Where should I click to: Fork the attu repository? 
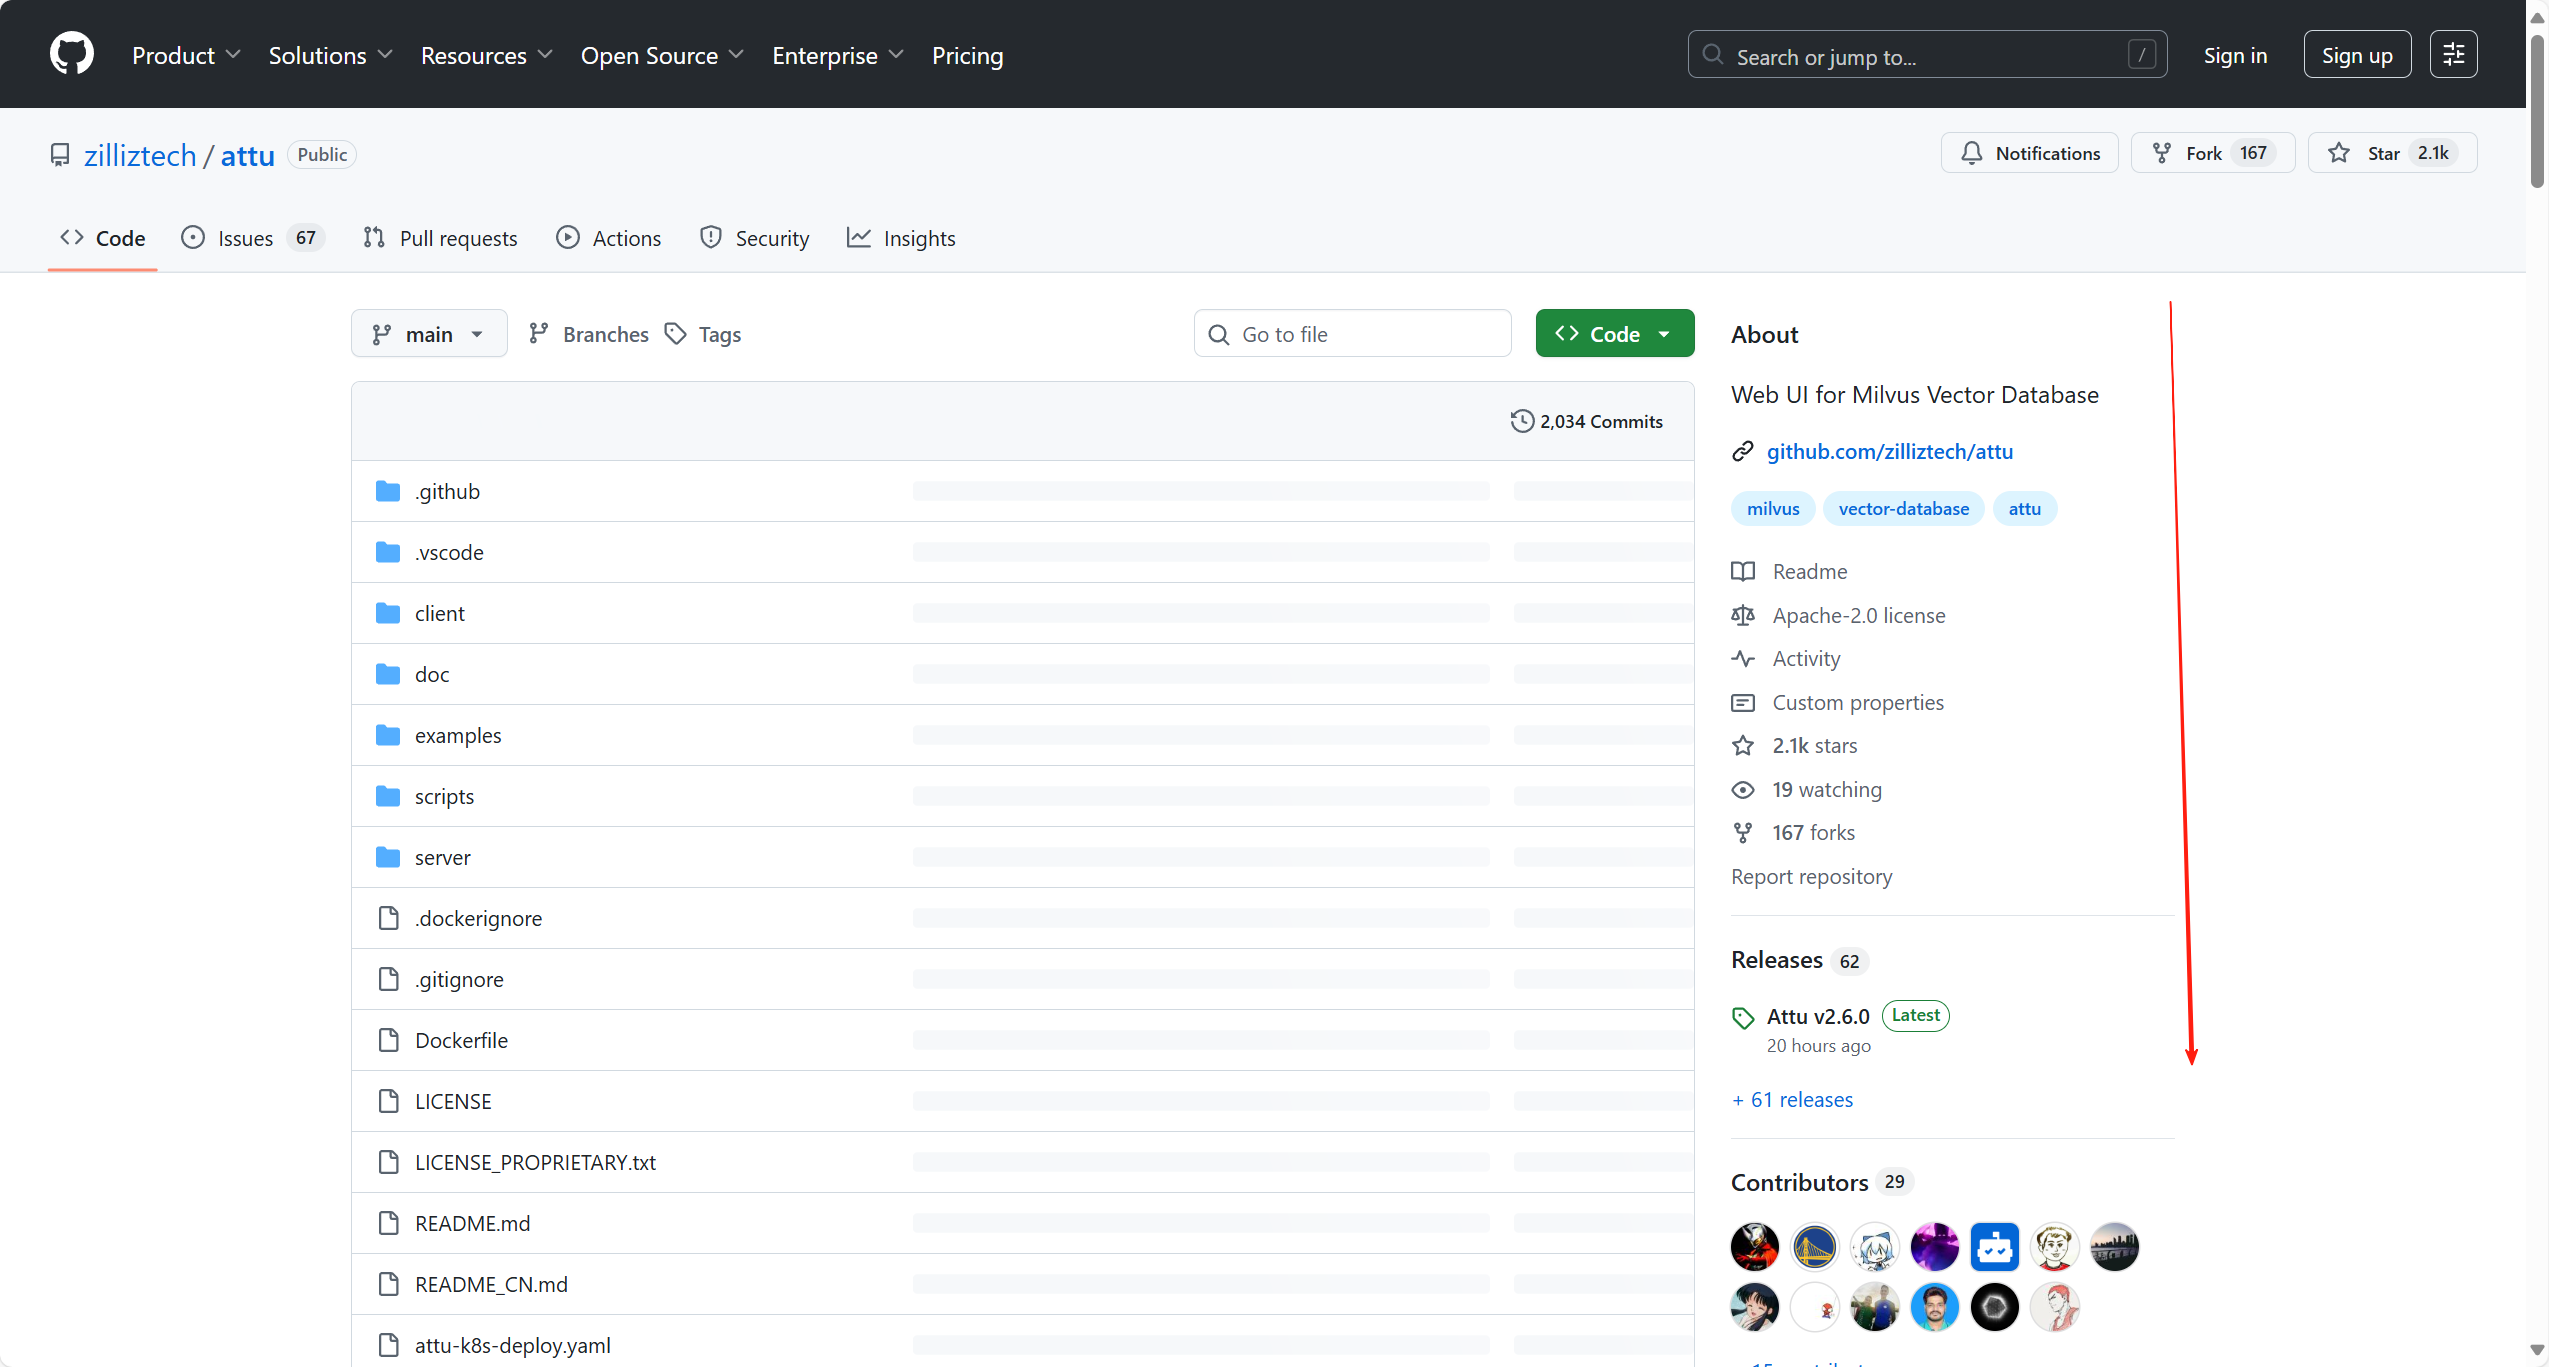click(x=2212, y=153)
